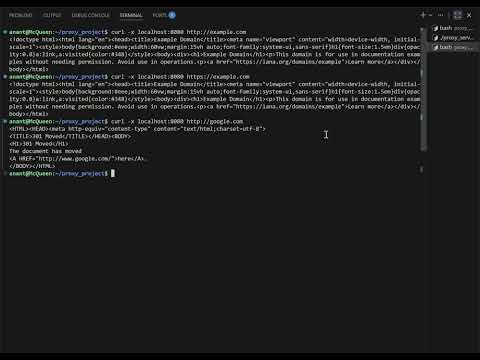
Task: Close the terminal panel
Action: (x=469, y=15)
